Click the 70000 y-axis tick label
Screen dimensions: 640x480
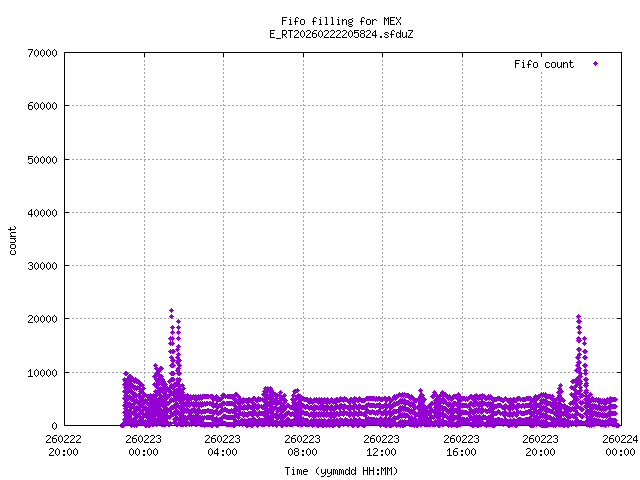pos(39,53)
